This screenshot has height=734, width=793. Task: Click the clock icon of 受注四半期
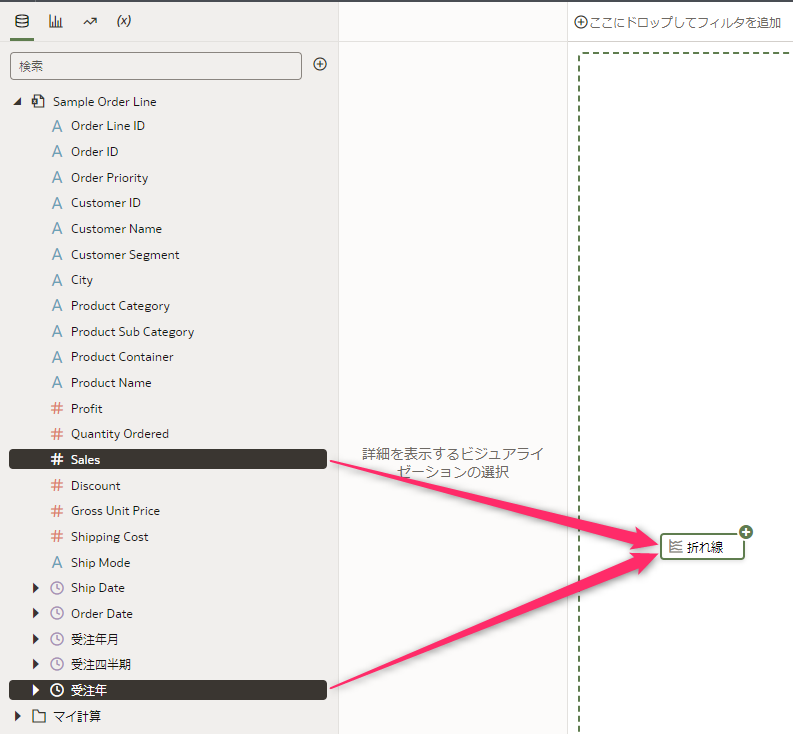tap(57, 664)
